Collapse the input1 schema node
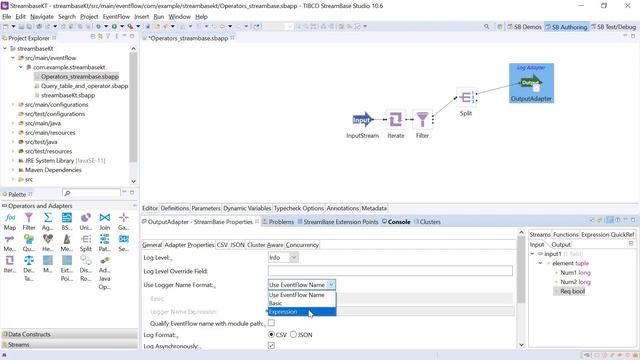This screenshot has width=640, height=360. (532, 254)
